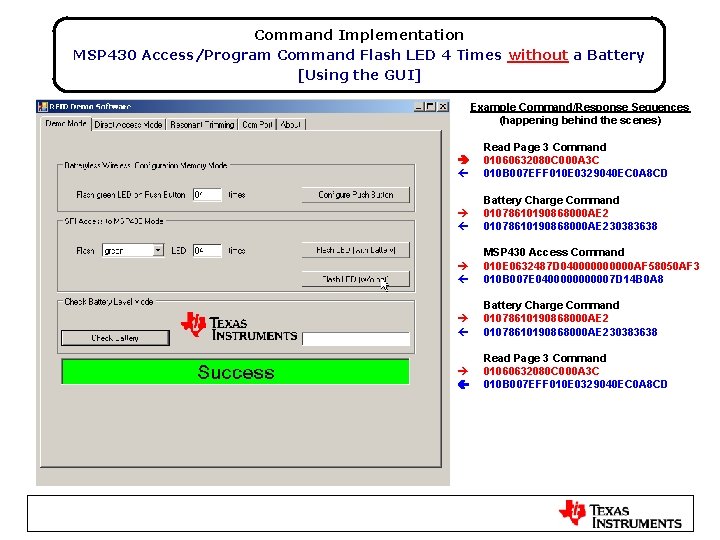Click the green Success status bar
The image size is (720, 540).
(235, 371)
